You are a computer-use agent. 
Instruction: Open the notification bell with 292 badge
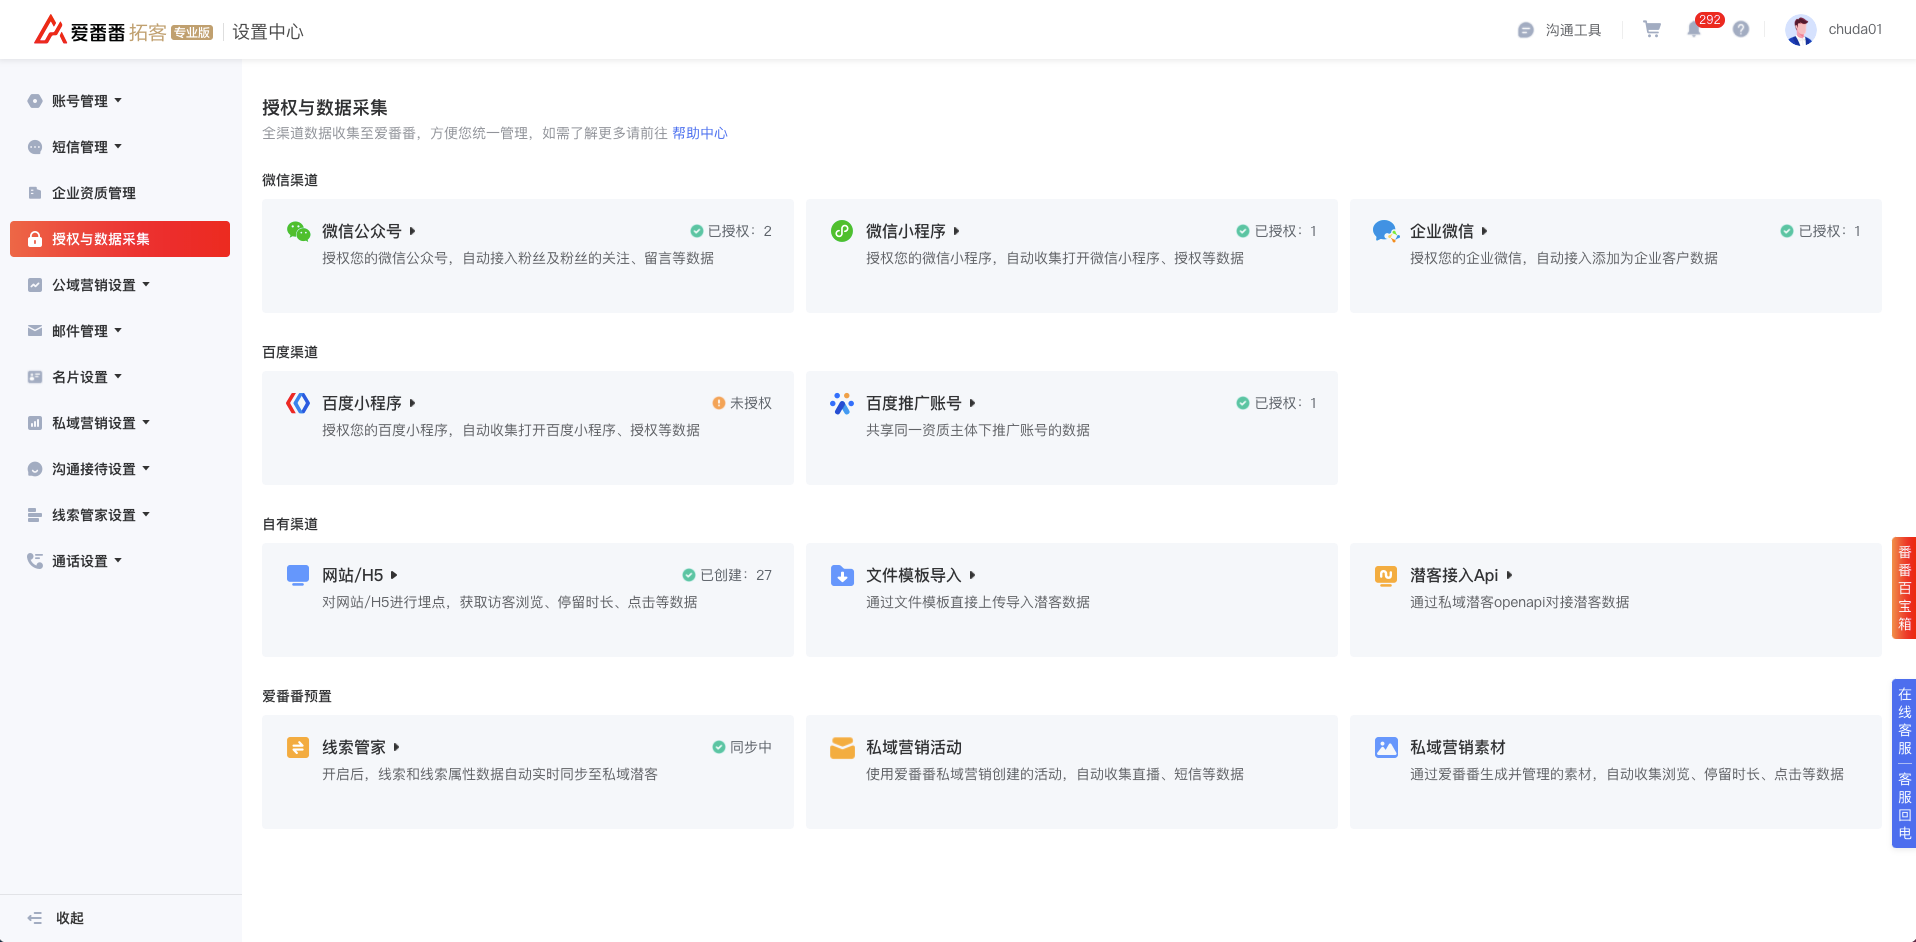(1694, 29)
